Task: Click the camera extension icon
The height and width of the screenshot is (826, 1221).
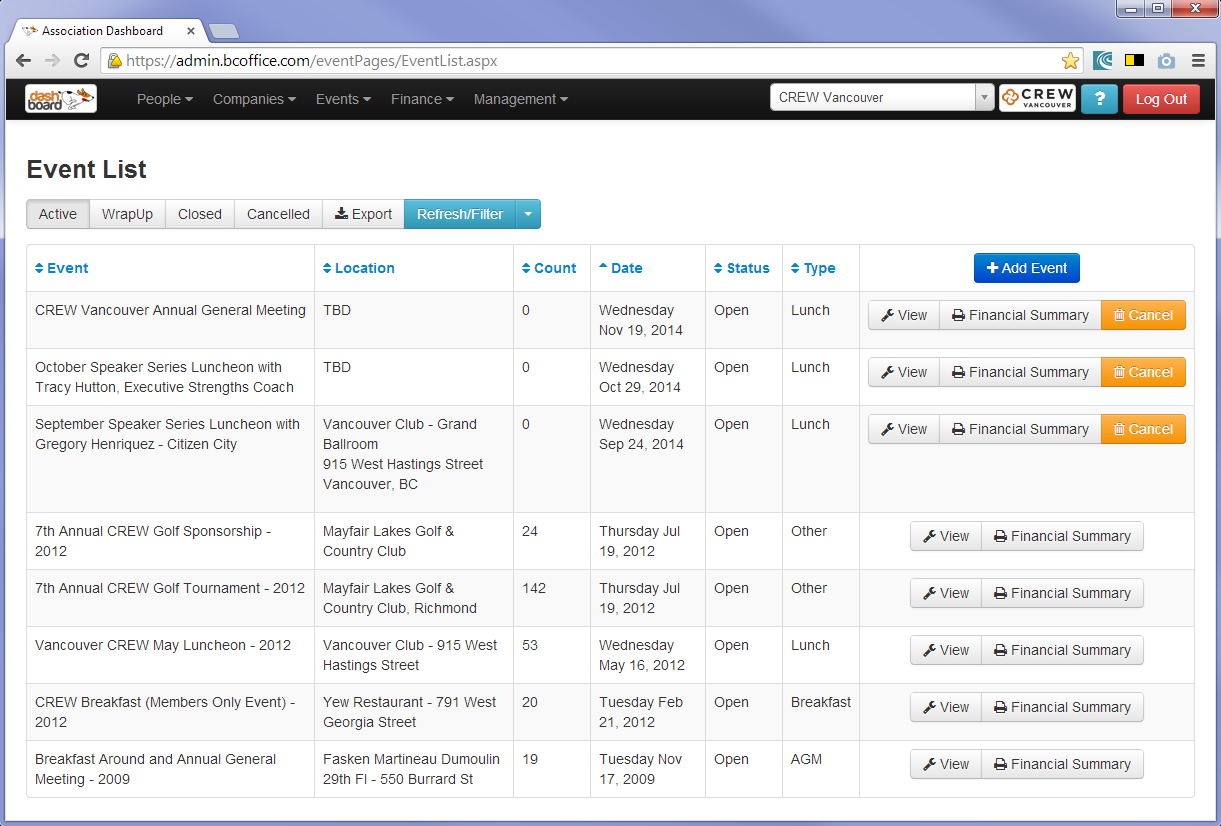Action: pos(1166,61)
